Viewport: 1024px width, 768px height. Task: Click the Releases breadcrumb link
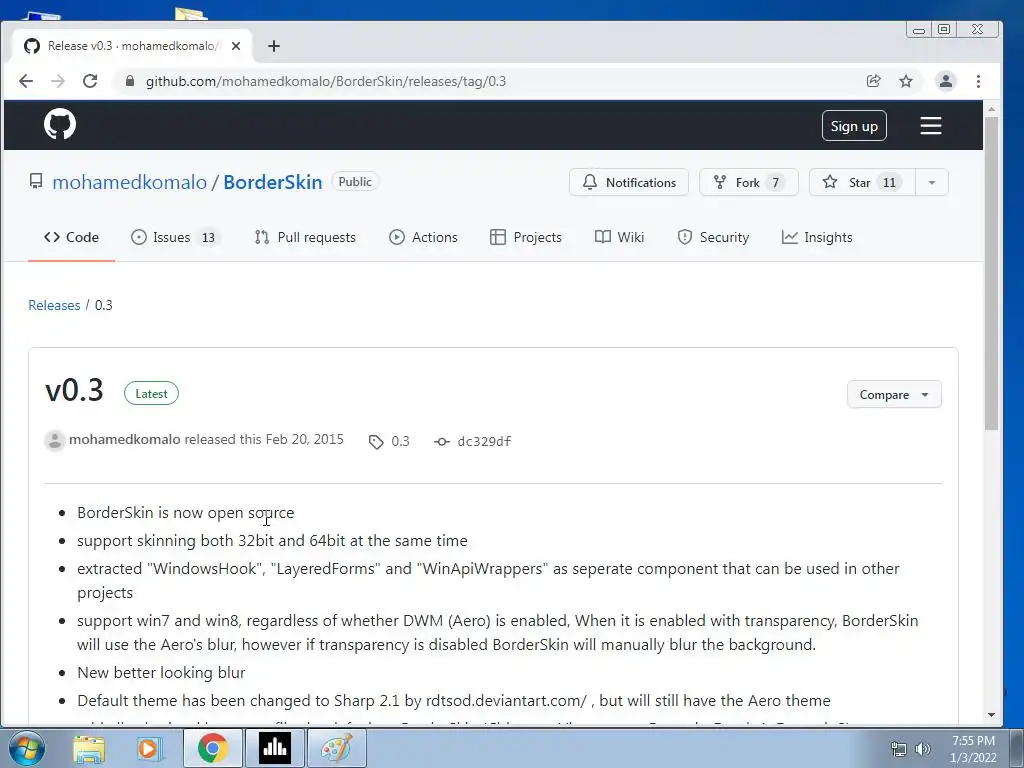pyautogui.click(x=54, y=305)
